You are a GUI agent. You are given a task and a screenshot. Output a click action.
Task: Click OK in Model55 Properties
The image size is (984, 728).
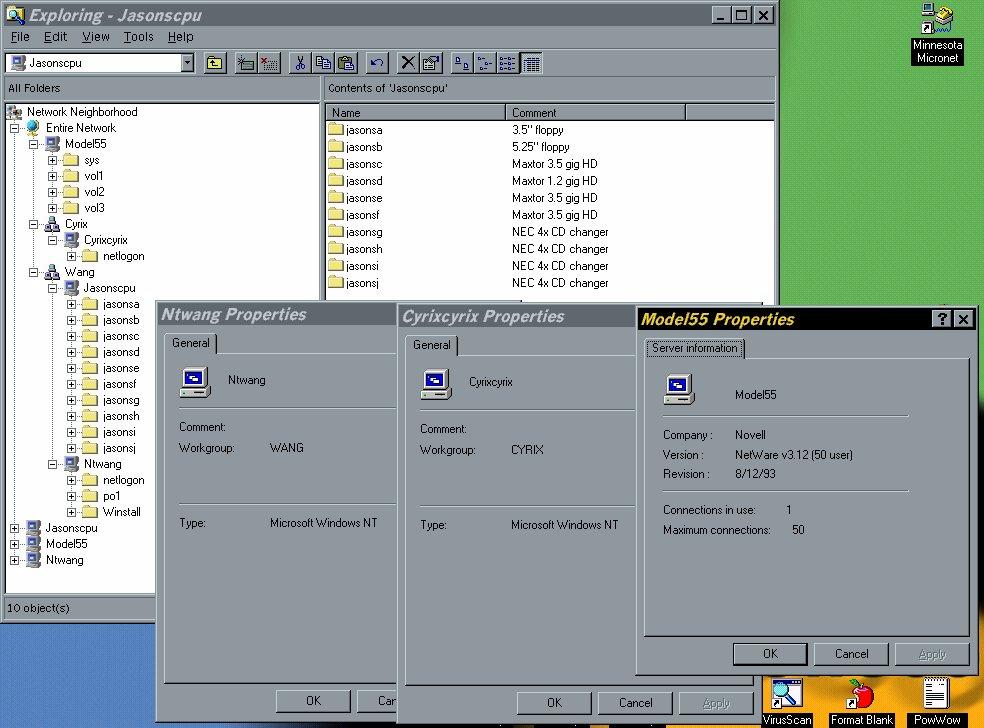click(x=770, y=654)
